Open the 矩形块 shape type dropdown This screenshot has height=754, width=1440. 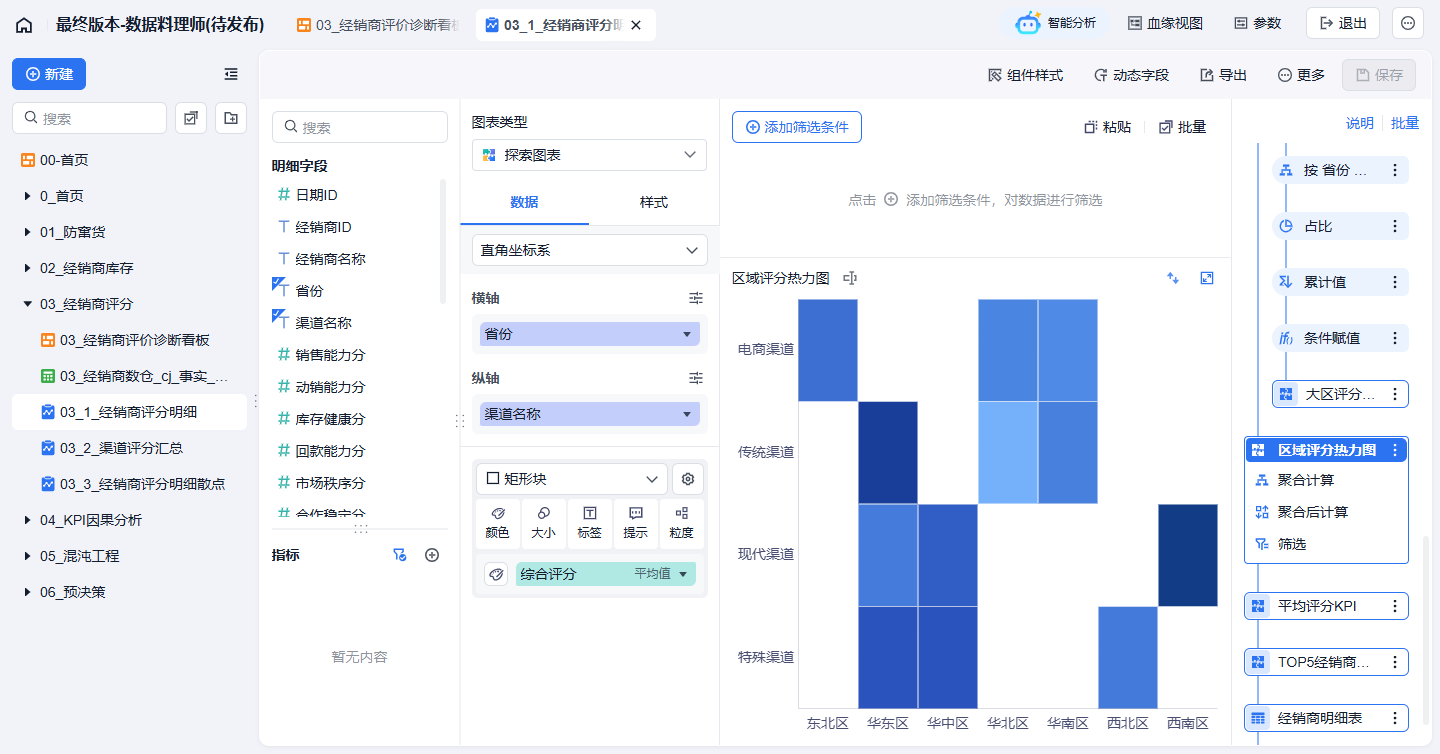tap(572, 479)
